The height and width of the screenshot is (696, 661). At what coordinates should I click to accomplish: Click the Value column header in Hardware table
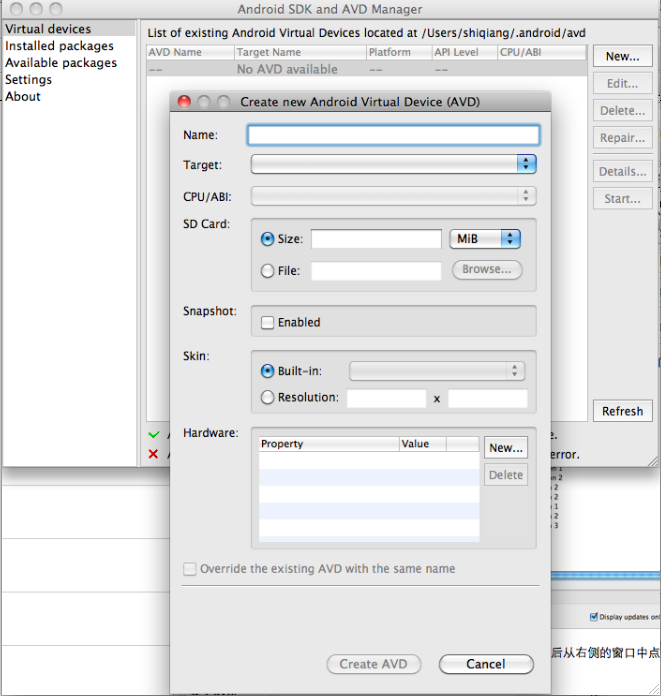[x=423, y=444]
